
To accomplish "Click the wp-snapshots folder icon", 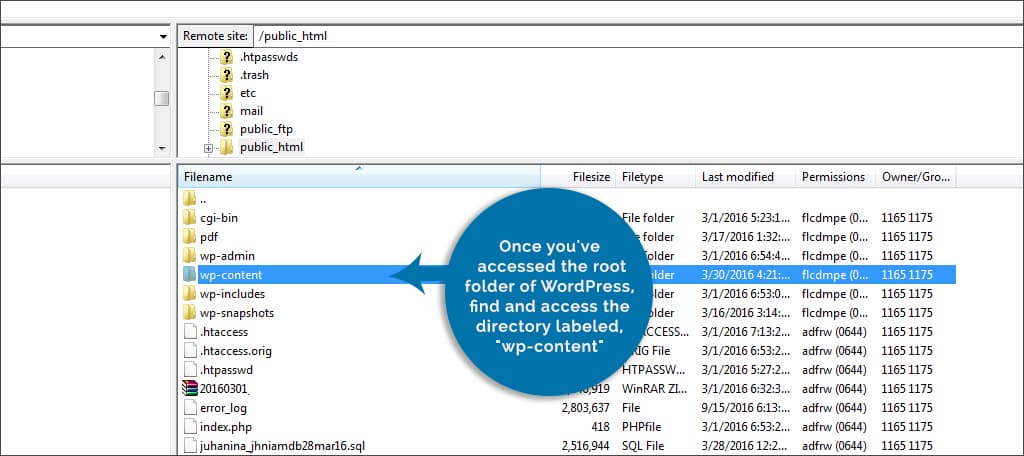I will coord(190,313).
